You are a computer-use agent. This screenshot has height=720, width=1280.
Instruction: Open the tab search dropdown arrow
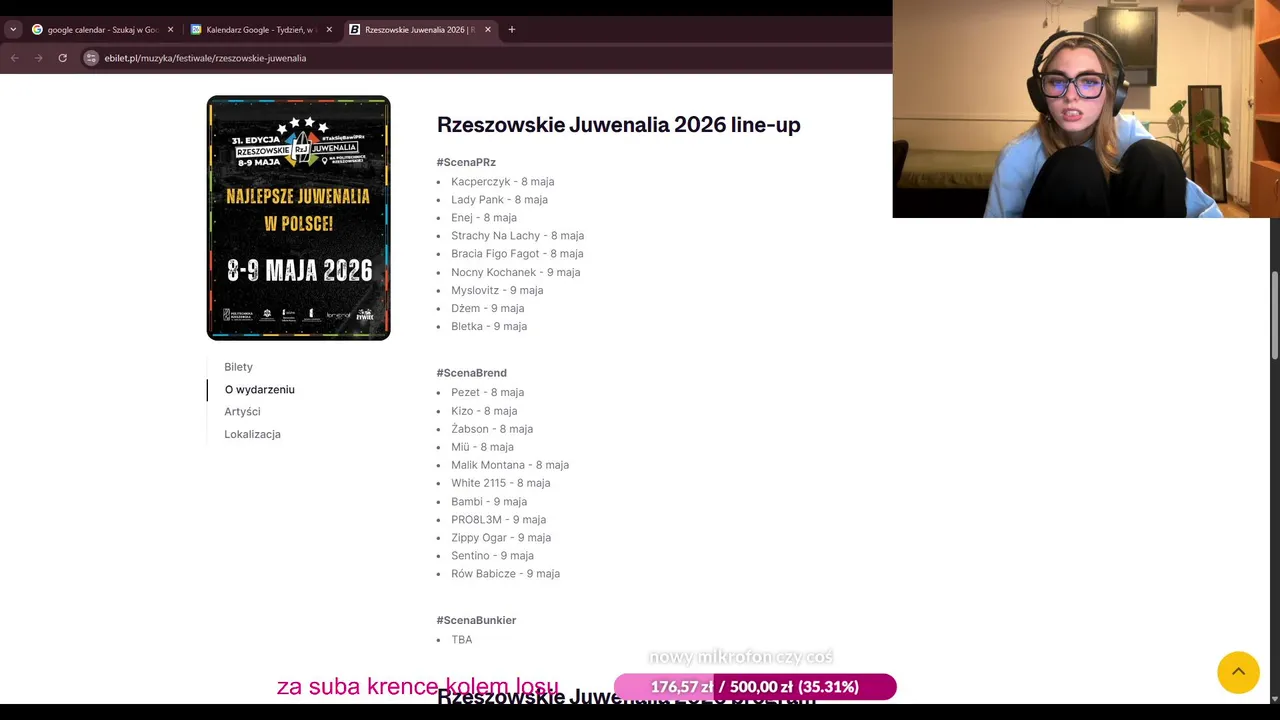coord(13,30)
